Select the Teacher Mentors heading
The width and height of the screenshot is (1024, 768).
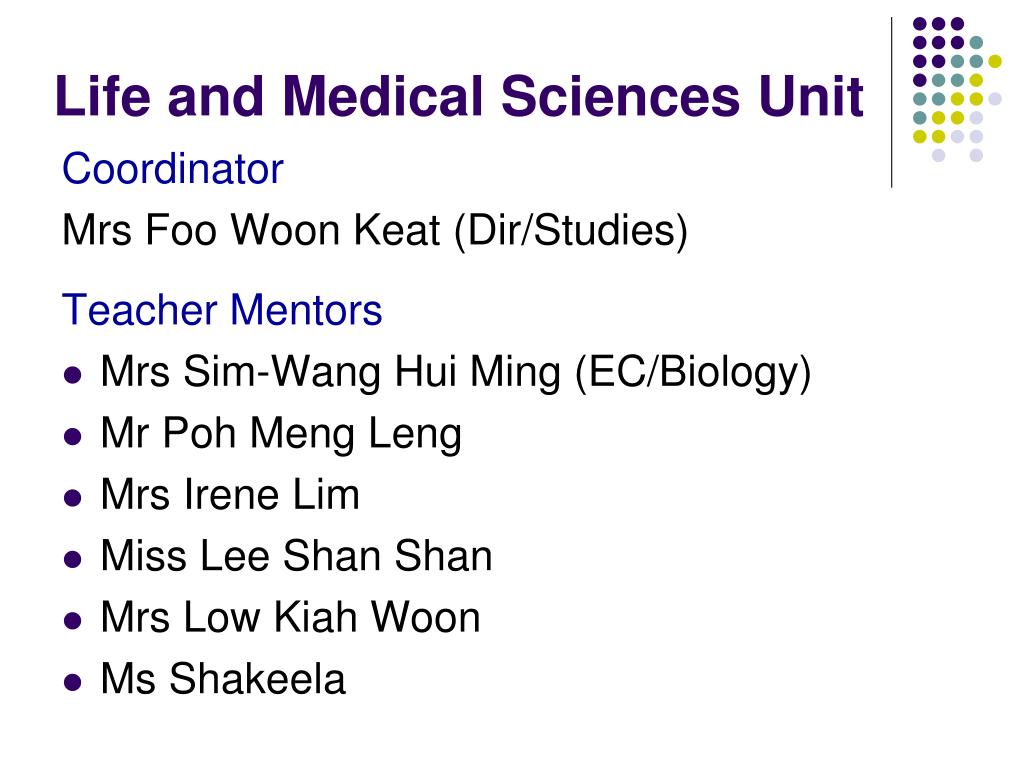point(222,310)
